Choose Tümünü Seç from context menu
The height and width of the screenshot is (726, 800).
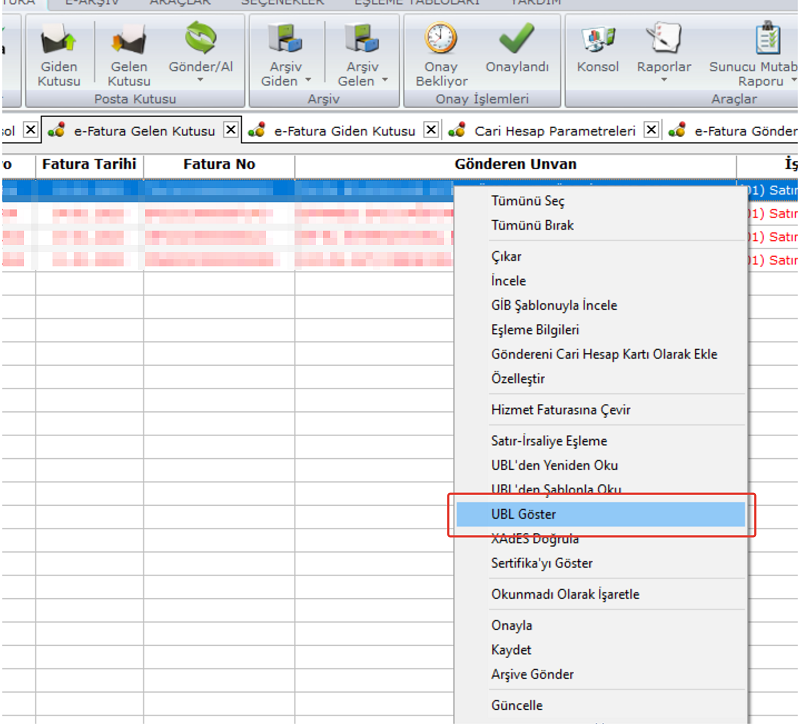601,201
